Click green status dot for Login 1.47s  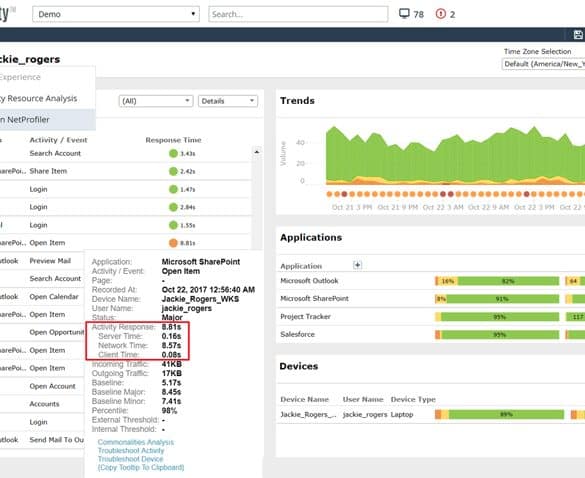[173, 189]
